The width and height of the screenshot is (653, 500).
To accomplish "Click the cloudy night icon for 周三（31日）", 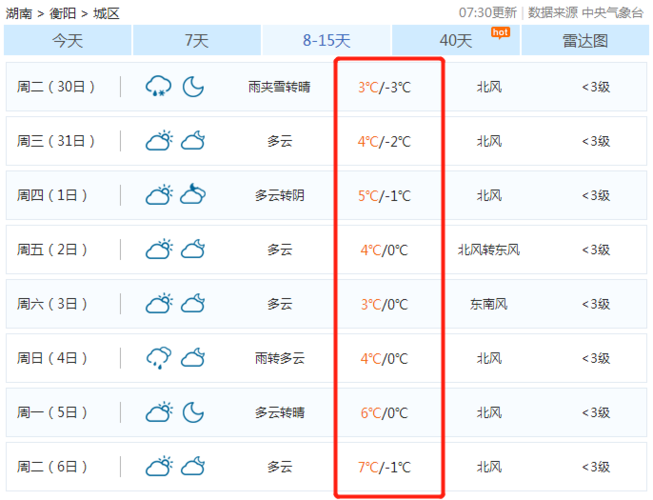I will pyautogui.click(x=193, y=141).
